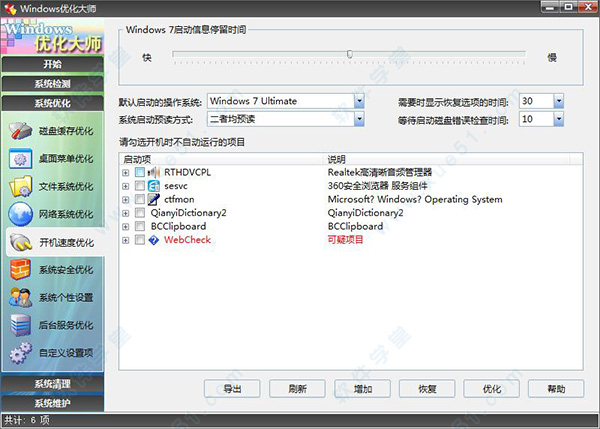
Task: Click the 磁盘缓存优化 disk cache icon
Action: coord(21,131)
